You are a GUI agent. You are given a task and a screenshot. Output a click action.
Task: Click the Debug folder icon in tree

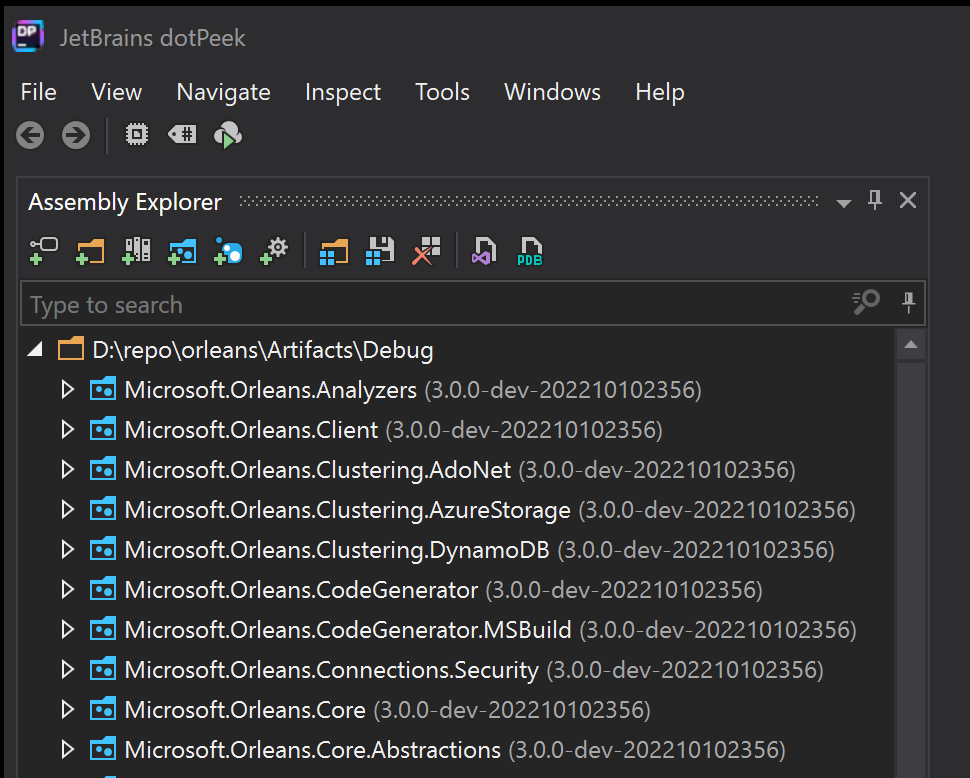point(71,348)
